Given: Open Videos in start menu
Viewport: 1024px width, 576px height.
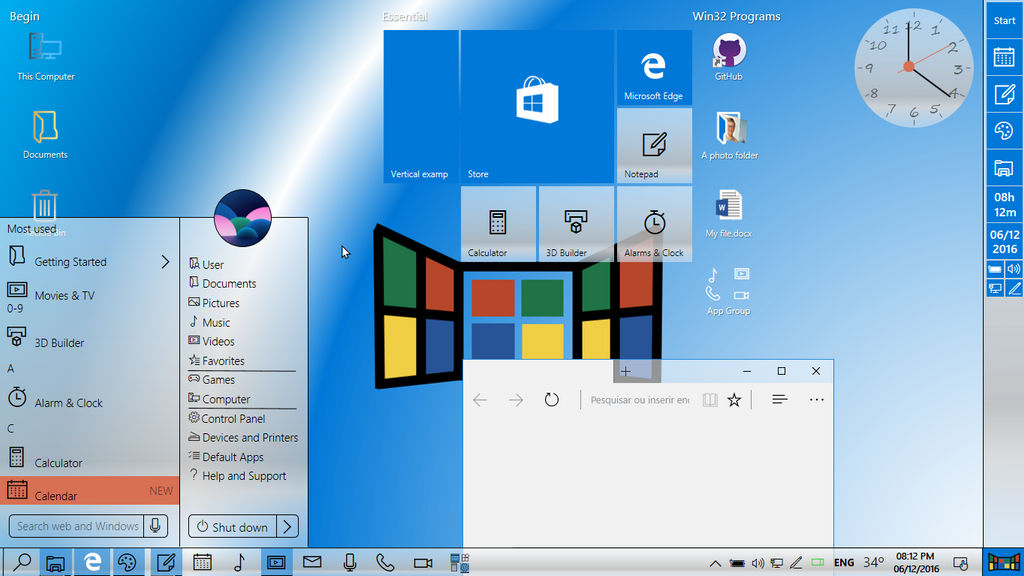Looking at the screenshot, I should pos(212,342).
